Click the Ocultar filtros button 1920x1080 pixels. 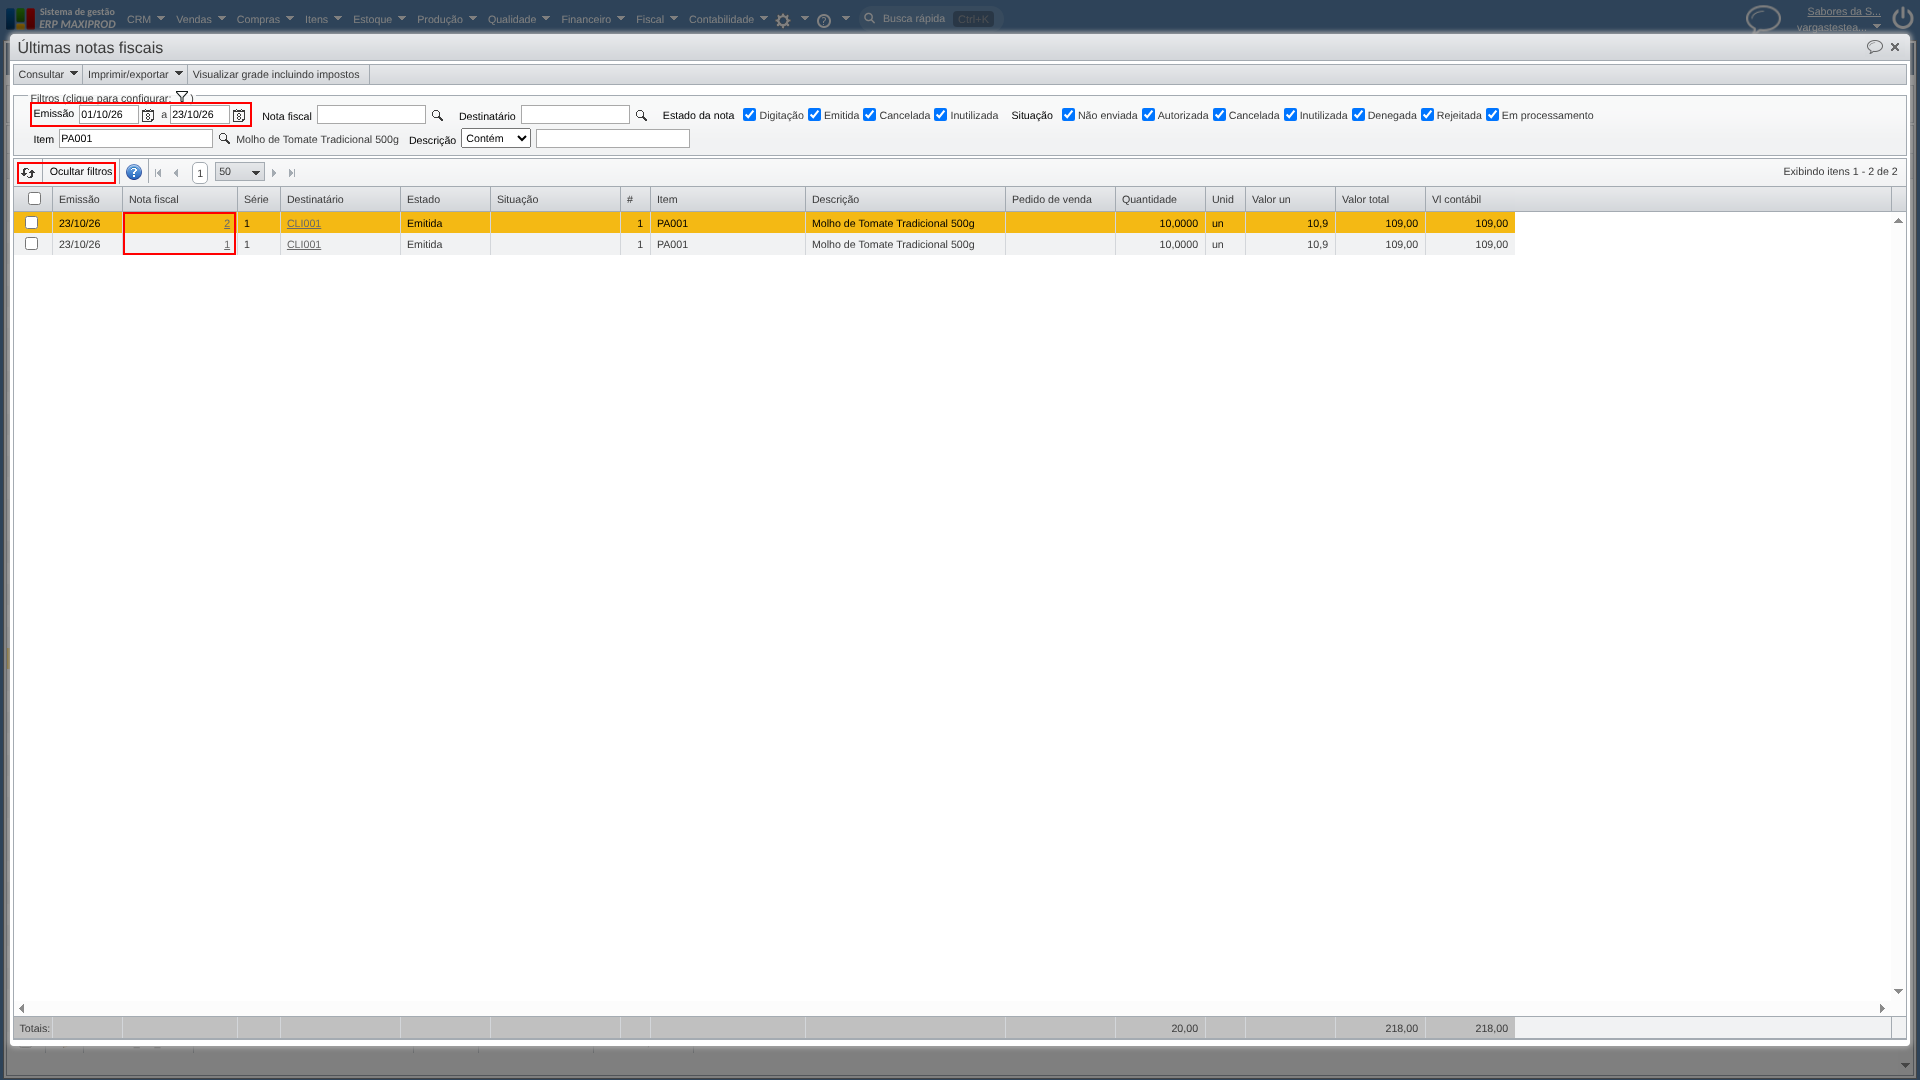coord(81,172)
